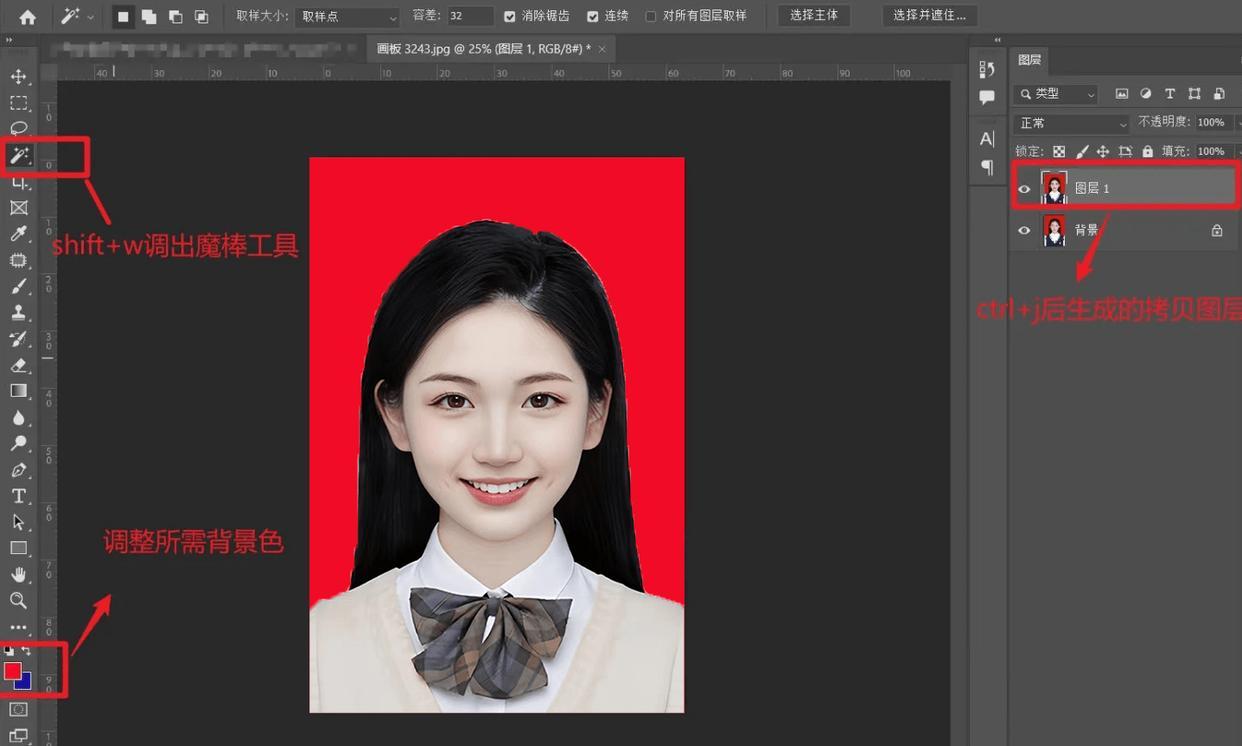Screen dimensions: 1242x746
Task: Select the Brush tool
Action: point(18,286)
